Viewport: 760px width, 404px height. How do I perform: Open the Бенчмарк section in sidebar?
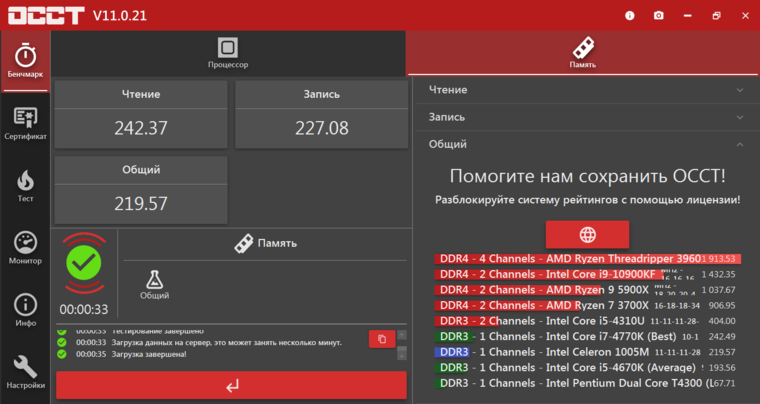(25, 62)
